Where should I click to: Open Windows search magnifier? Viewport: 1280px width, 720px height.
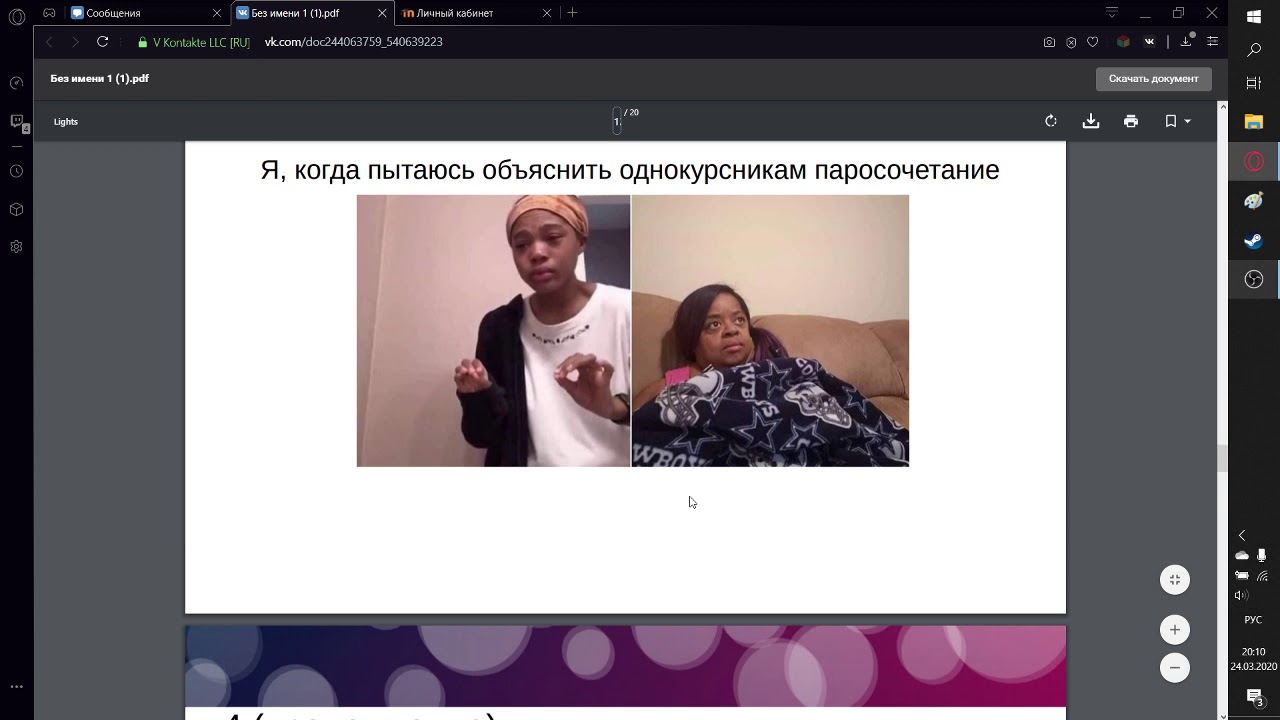pyautogui.click(x=1254, y=50)
